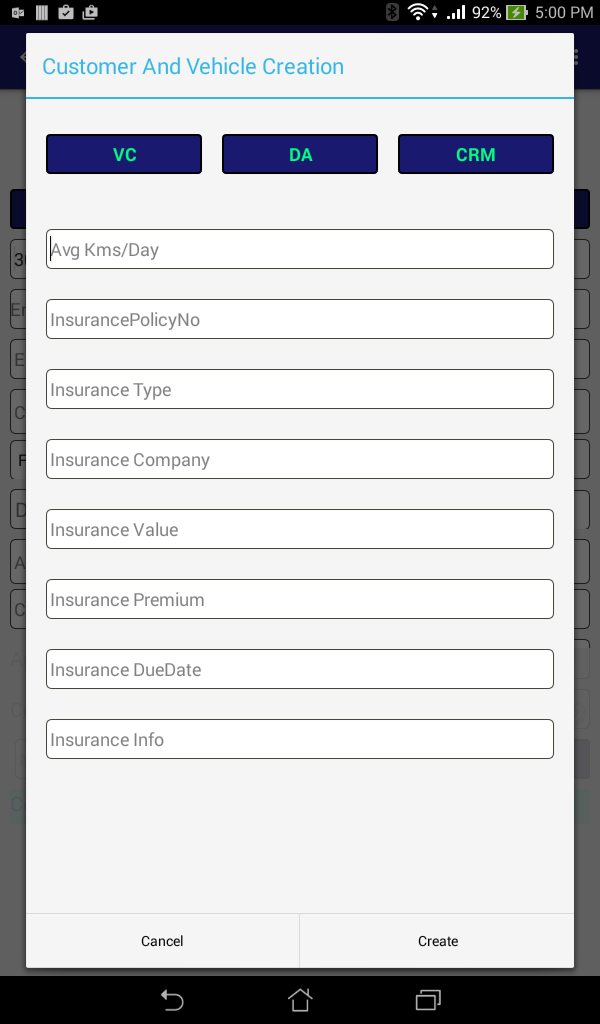This screenshot has height=1024, width=600.
Task: Open the recent apps overview icon
Action: (x=428, y=1000)
